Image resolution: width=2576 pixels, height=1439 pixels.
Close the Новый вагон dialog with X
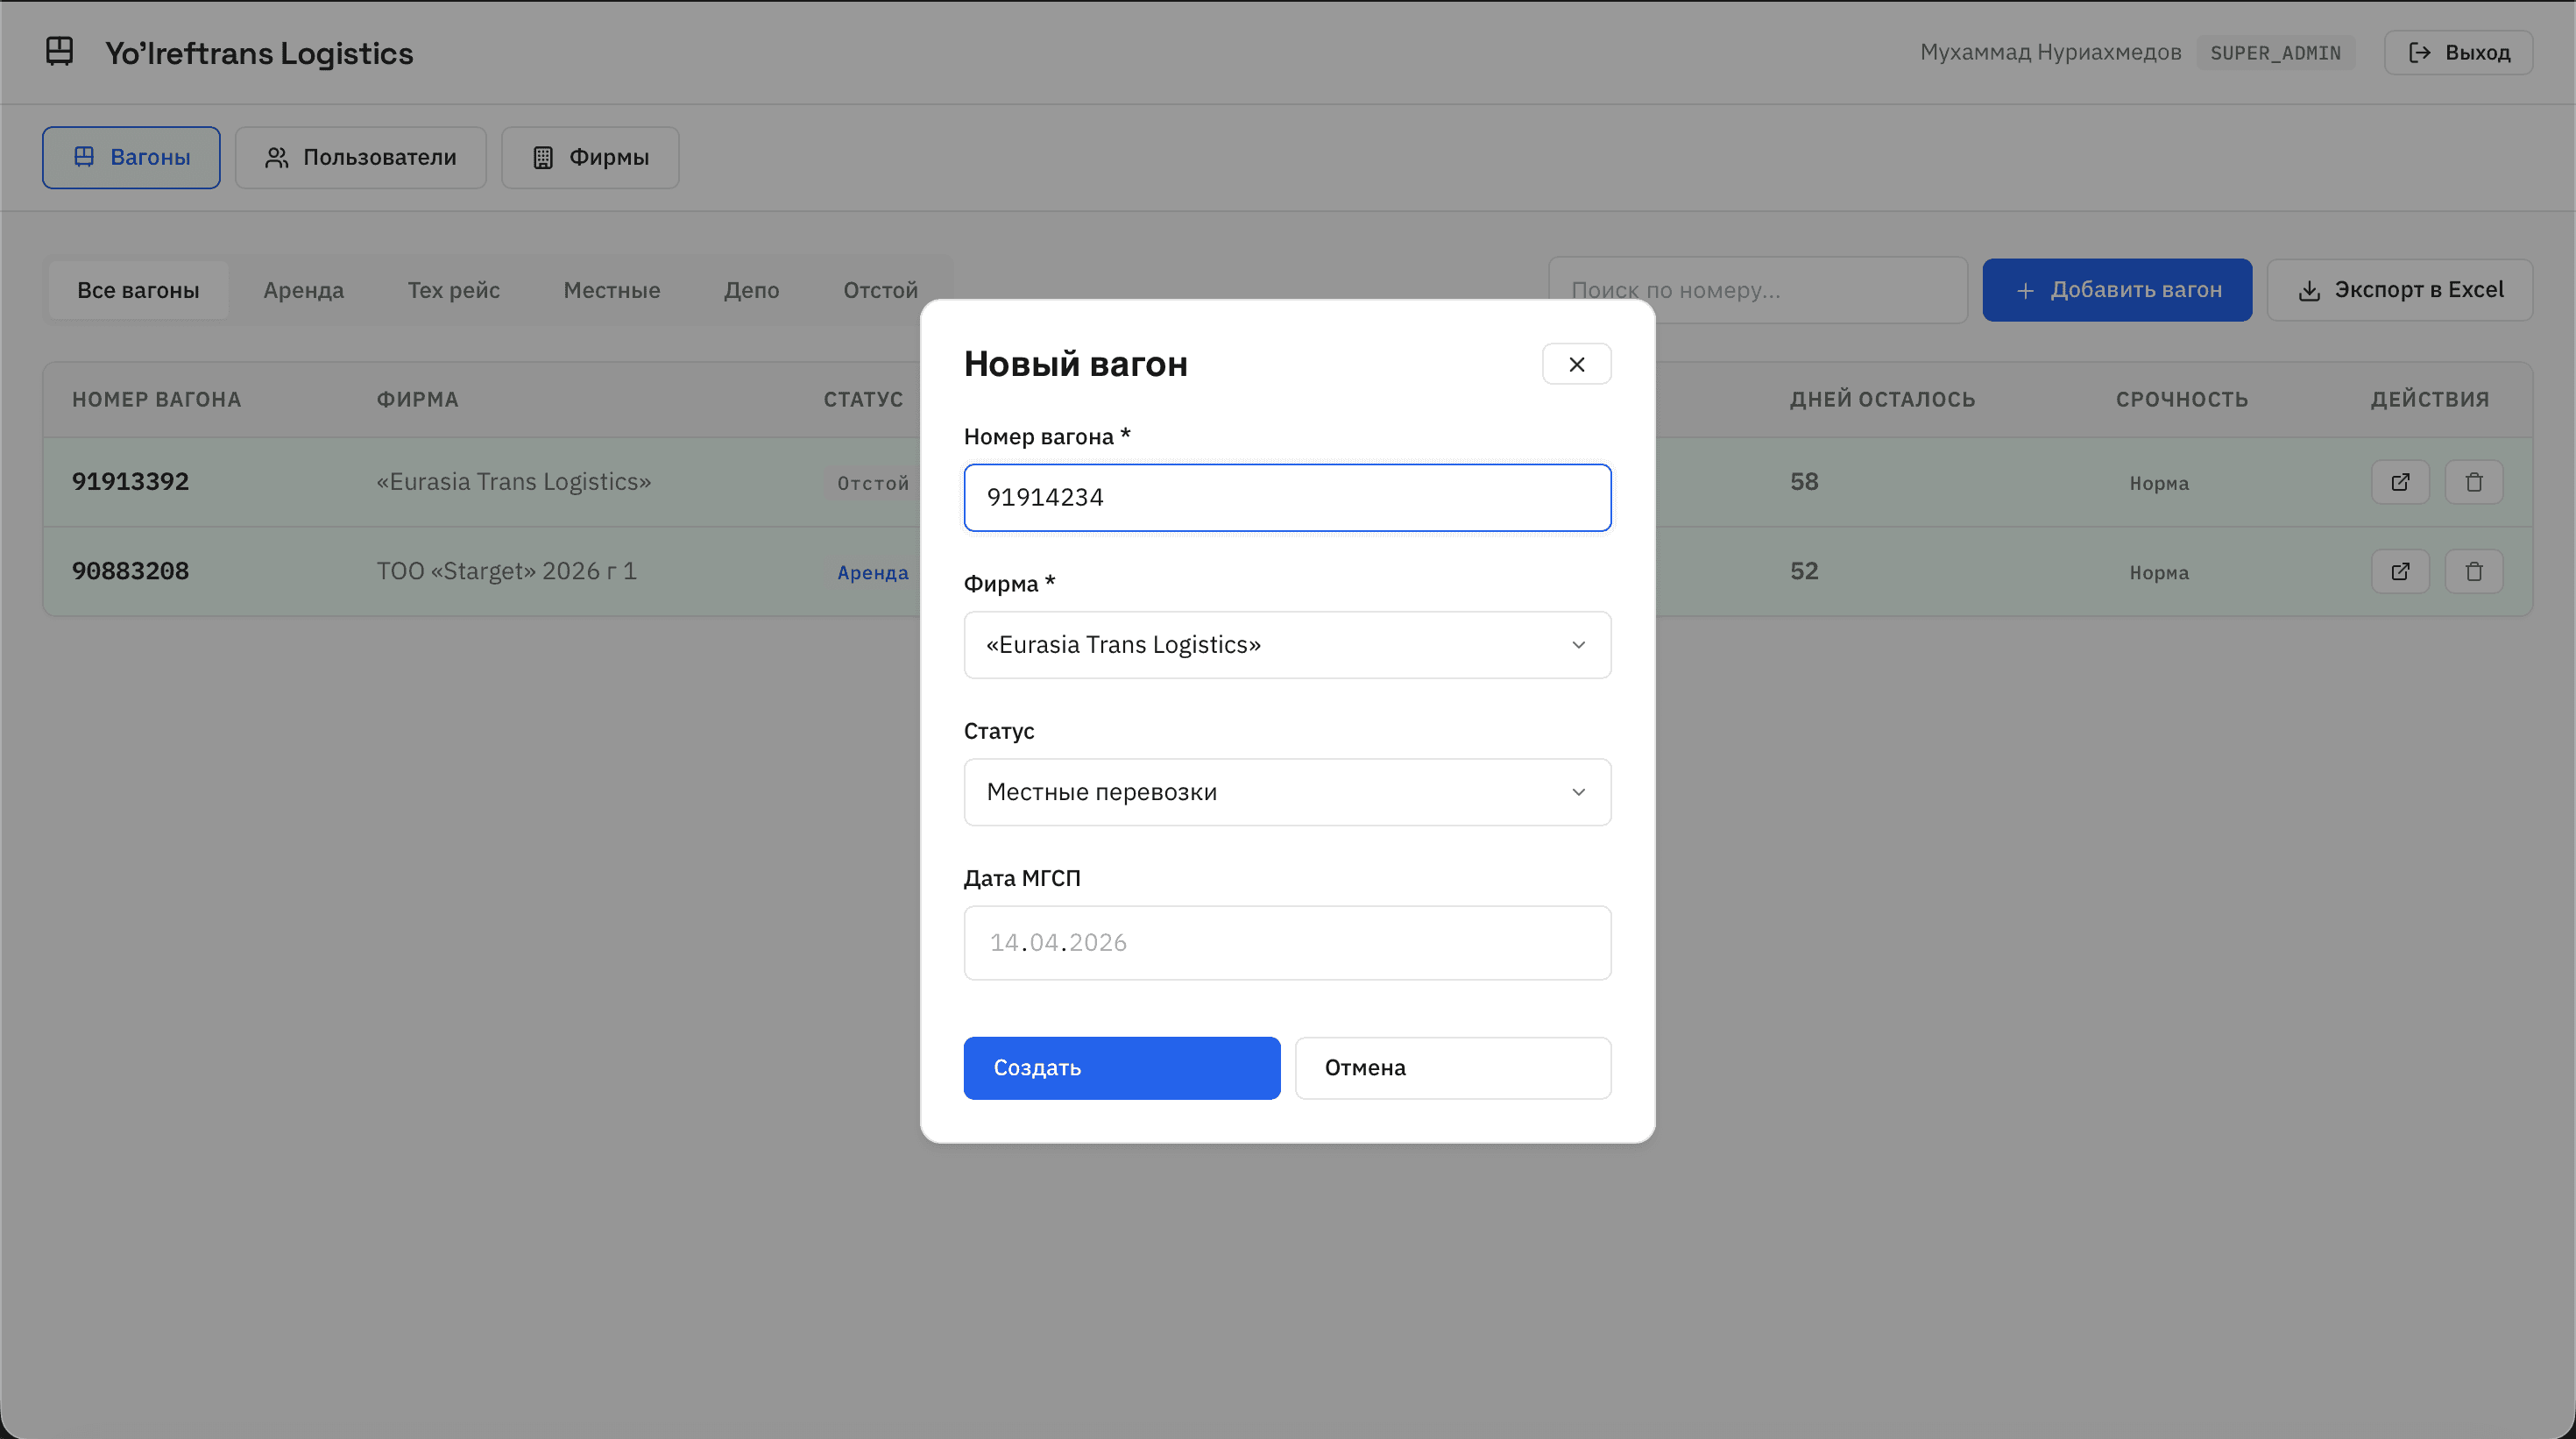tap(1576, 364)
